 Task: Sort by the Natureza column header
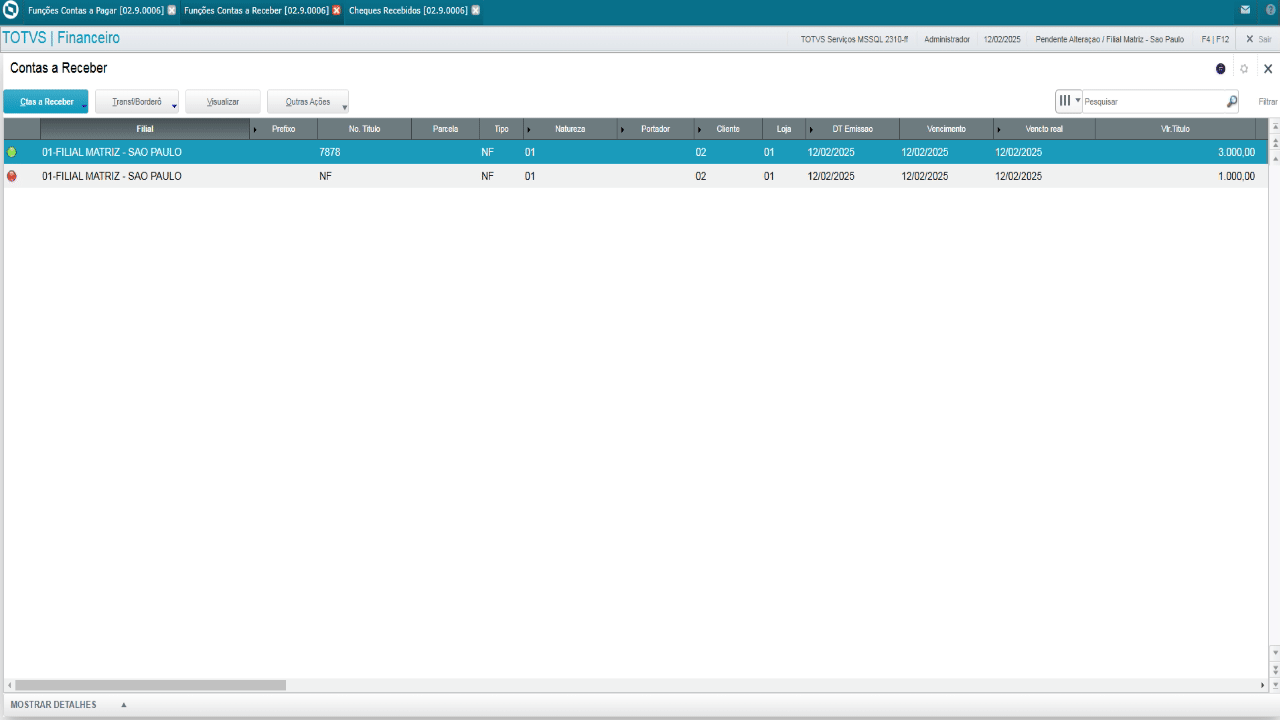[x=570, y=129]
